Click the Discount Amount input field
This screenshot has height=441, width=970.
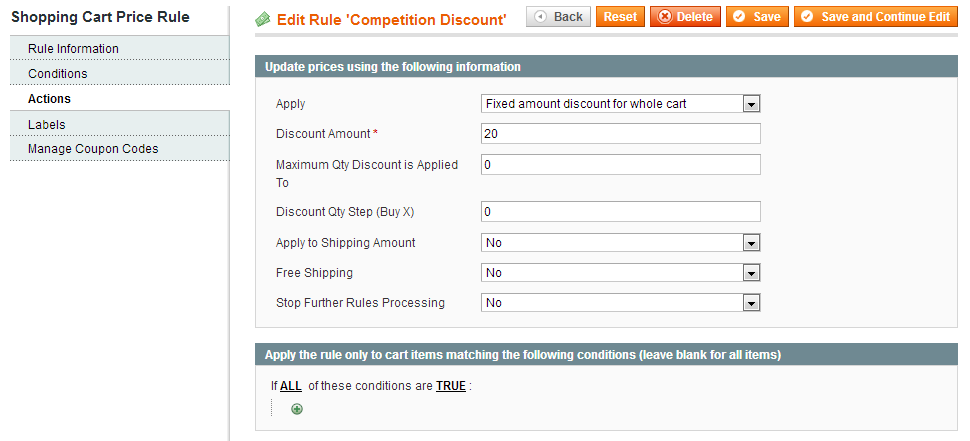click(x=620, y=134)
